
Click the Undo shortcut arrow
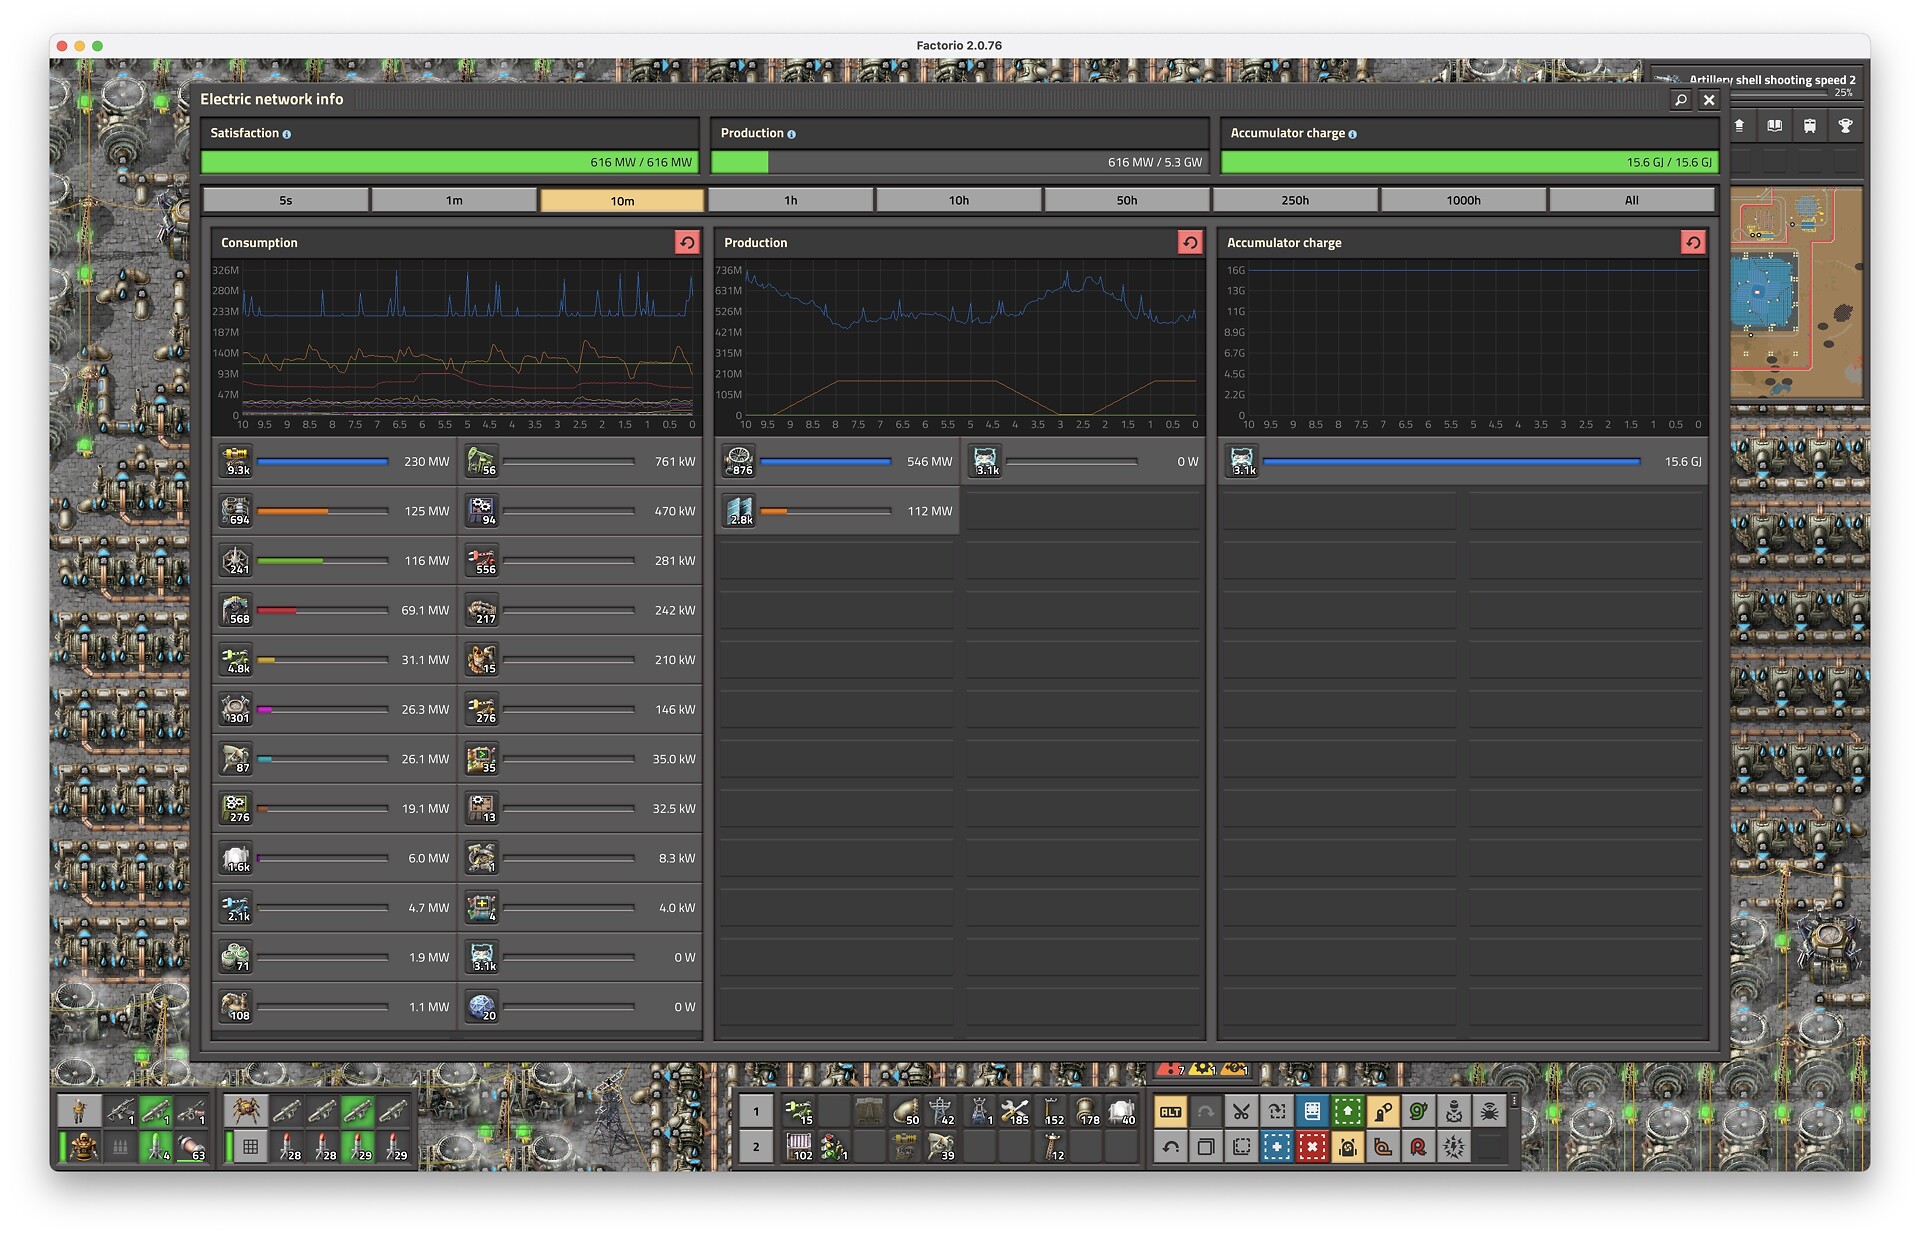(1170, 1147)
